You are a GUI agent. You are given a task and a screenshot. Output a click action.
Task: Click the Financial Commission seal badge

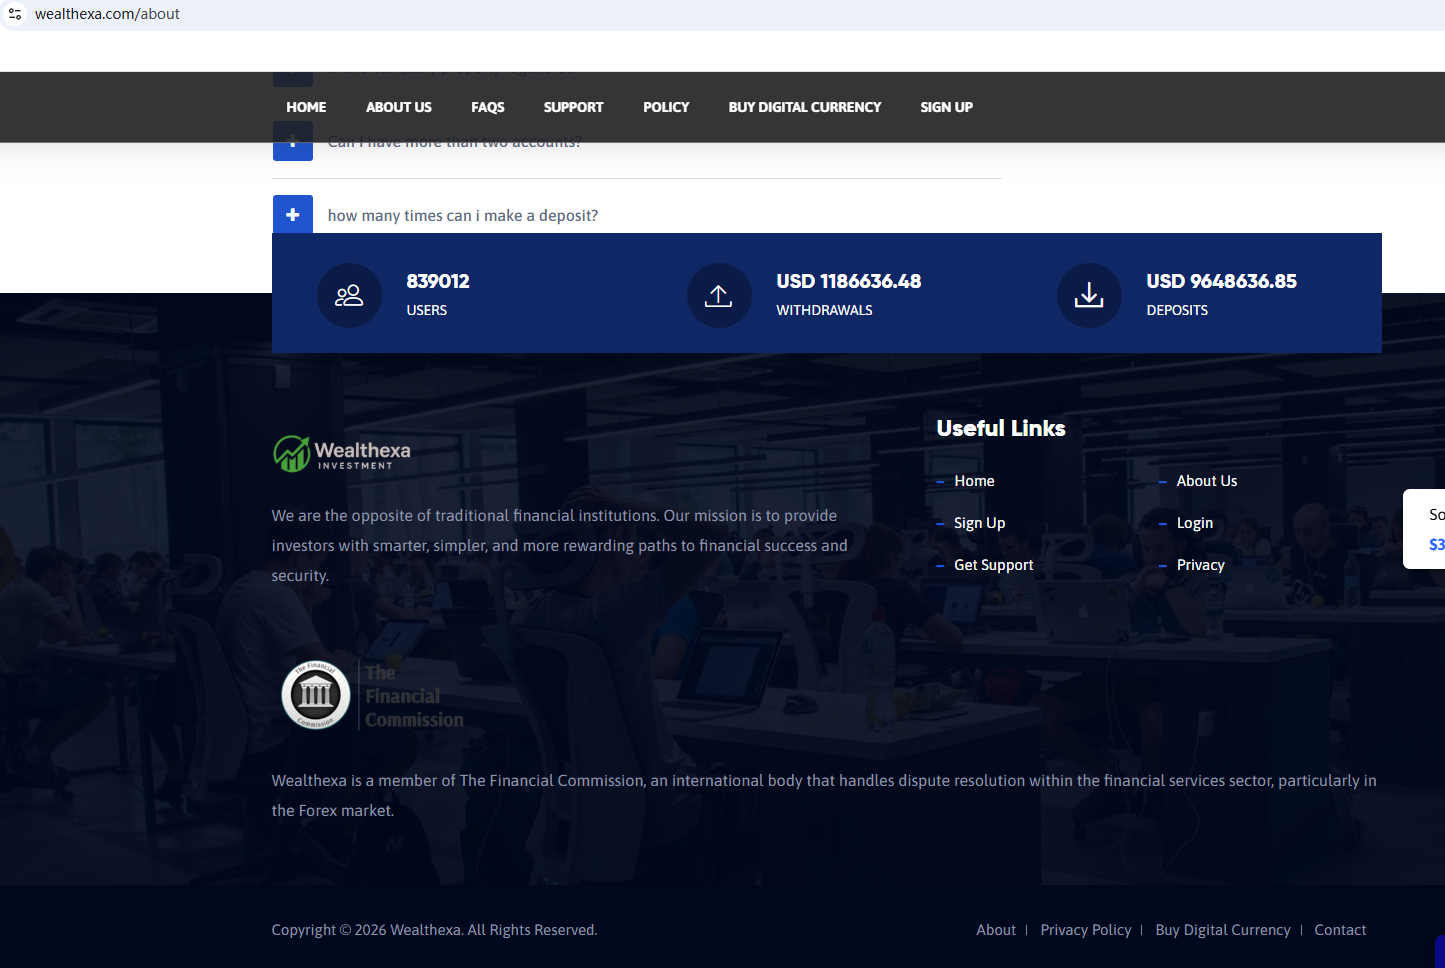pyautogui.click(x=316, y=694)
